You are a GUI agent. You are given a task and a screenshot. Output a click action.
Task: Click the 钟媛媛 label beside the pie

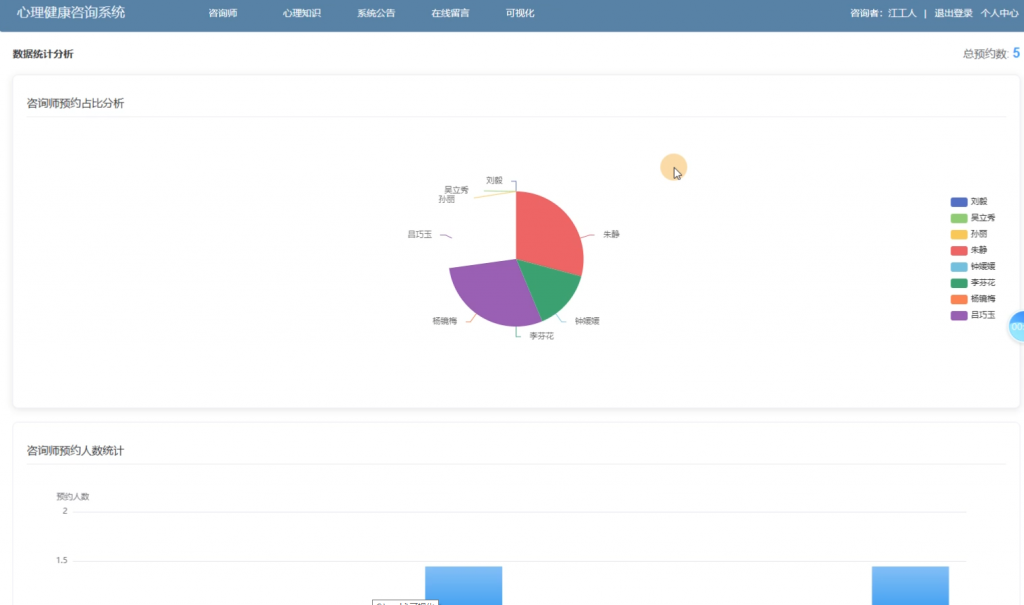tap(587, 321)
